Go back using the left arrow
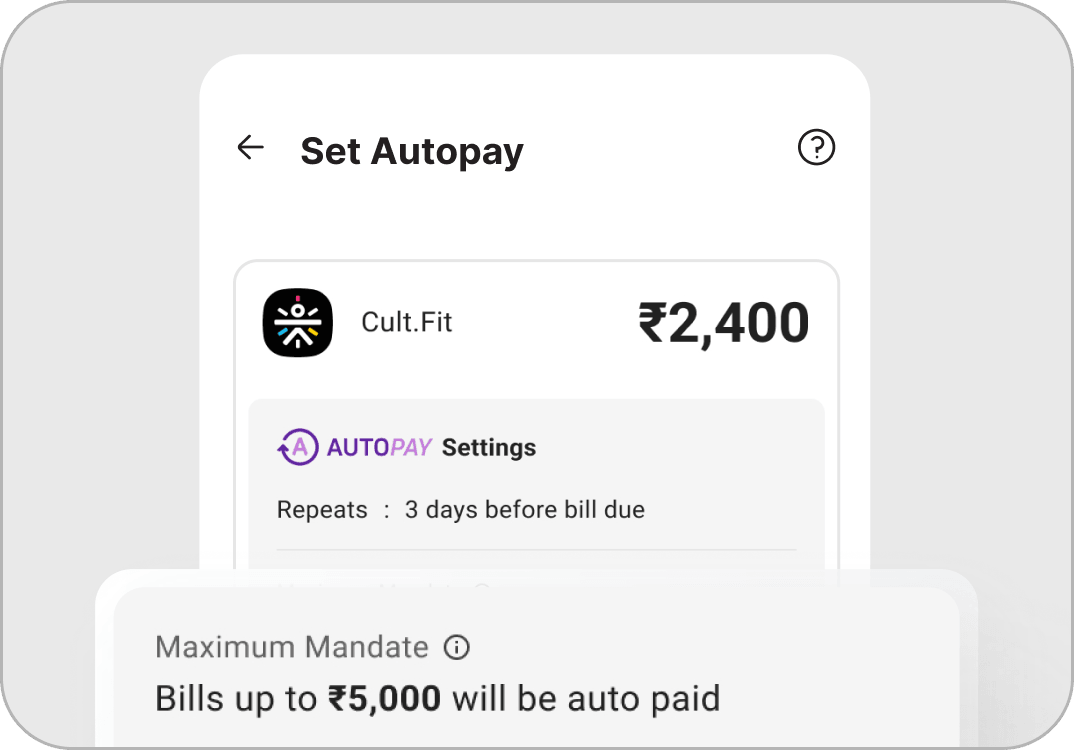 (x=250, y=148)
